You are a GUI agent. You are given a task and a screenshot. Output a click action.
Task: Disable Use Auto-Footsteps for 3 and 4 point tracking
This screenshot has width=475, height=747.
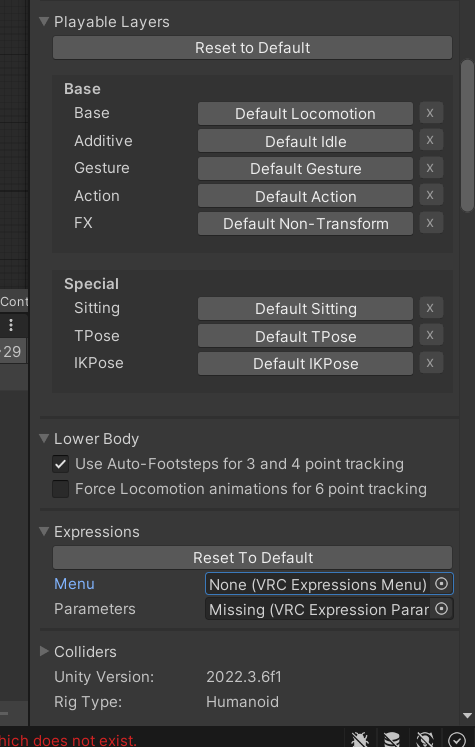61,464
